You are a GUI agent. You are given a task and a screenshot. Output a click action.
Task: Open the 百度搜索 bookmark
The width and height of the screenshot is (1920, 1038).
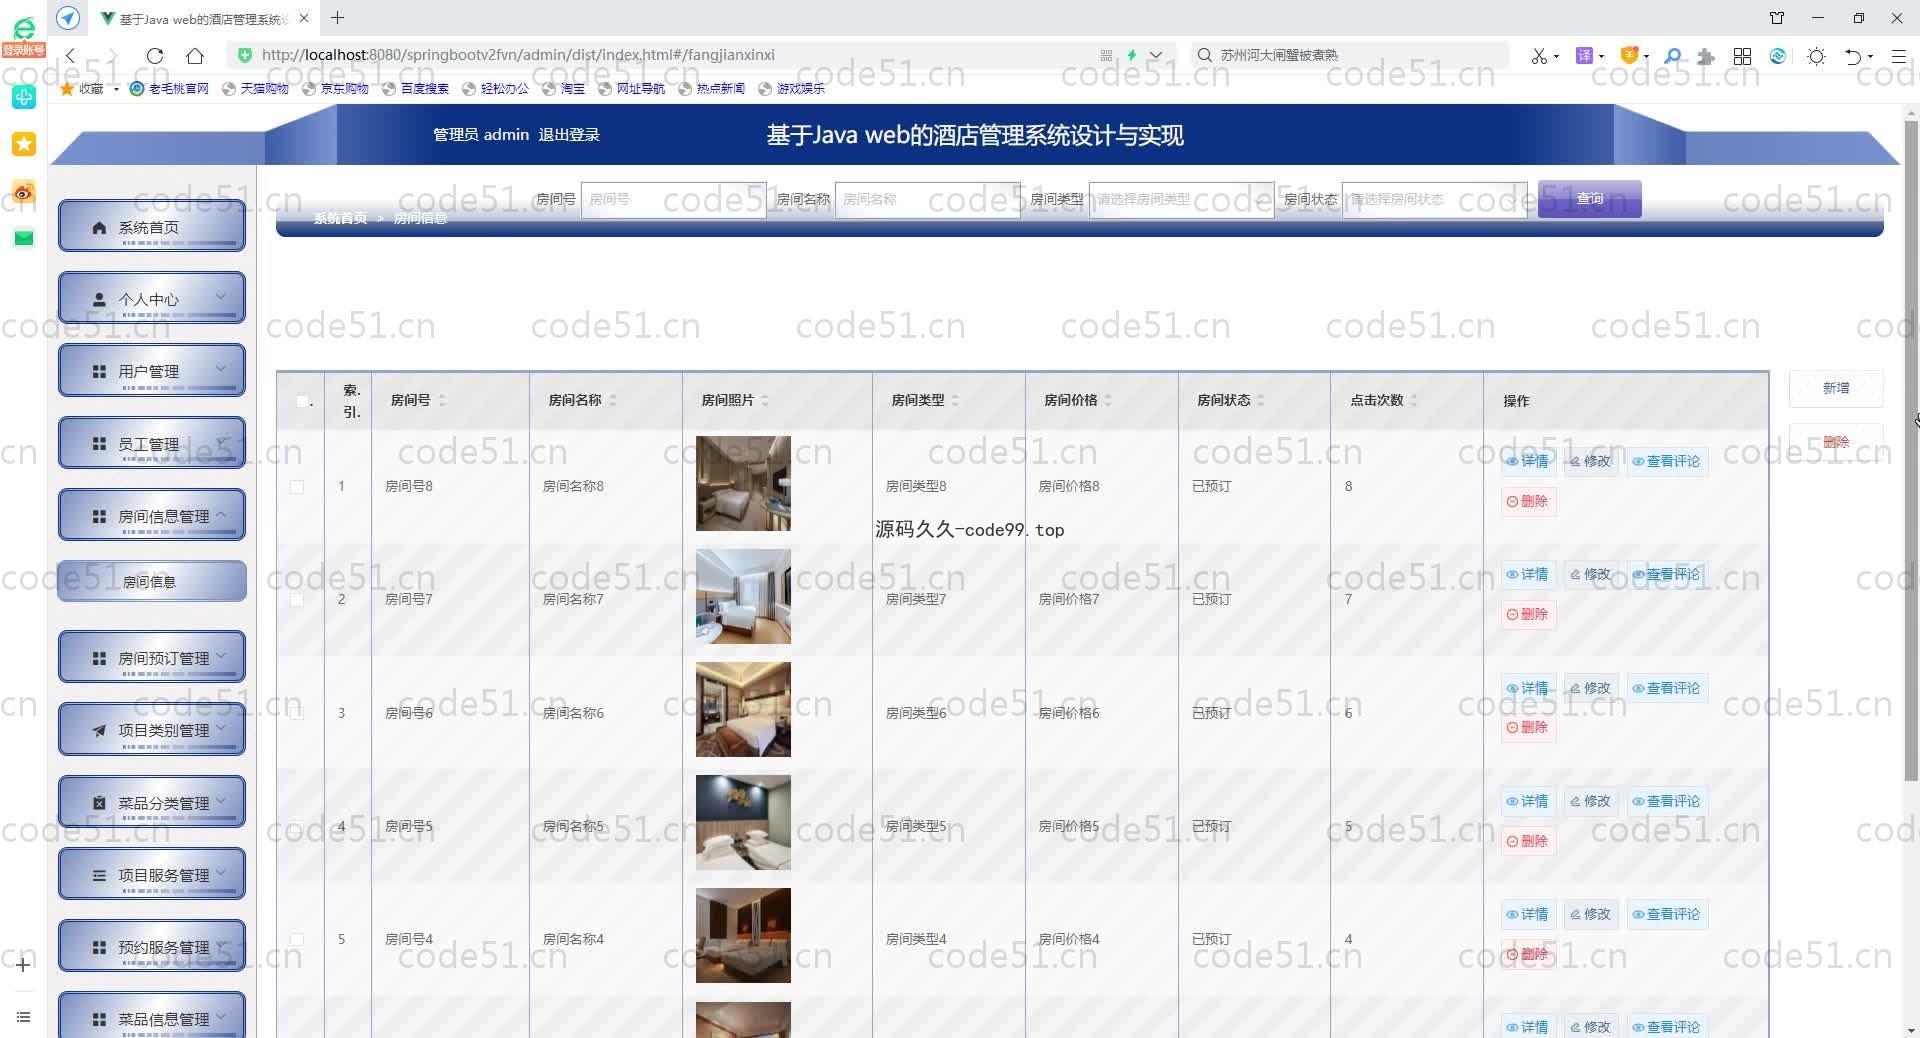click(415, 89)
